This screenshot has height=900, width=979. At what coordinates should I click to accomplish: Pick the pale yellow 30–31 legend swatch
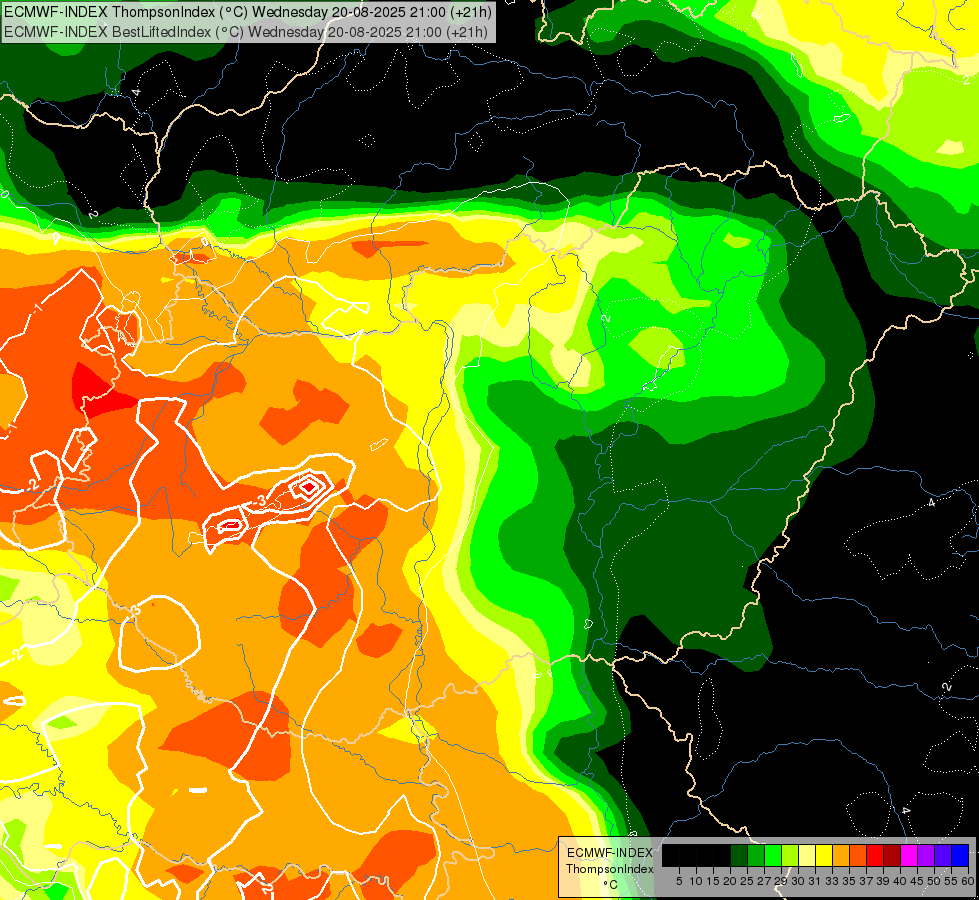coord(807,856)
